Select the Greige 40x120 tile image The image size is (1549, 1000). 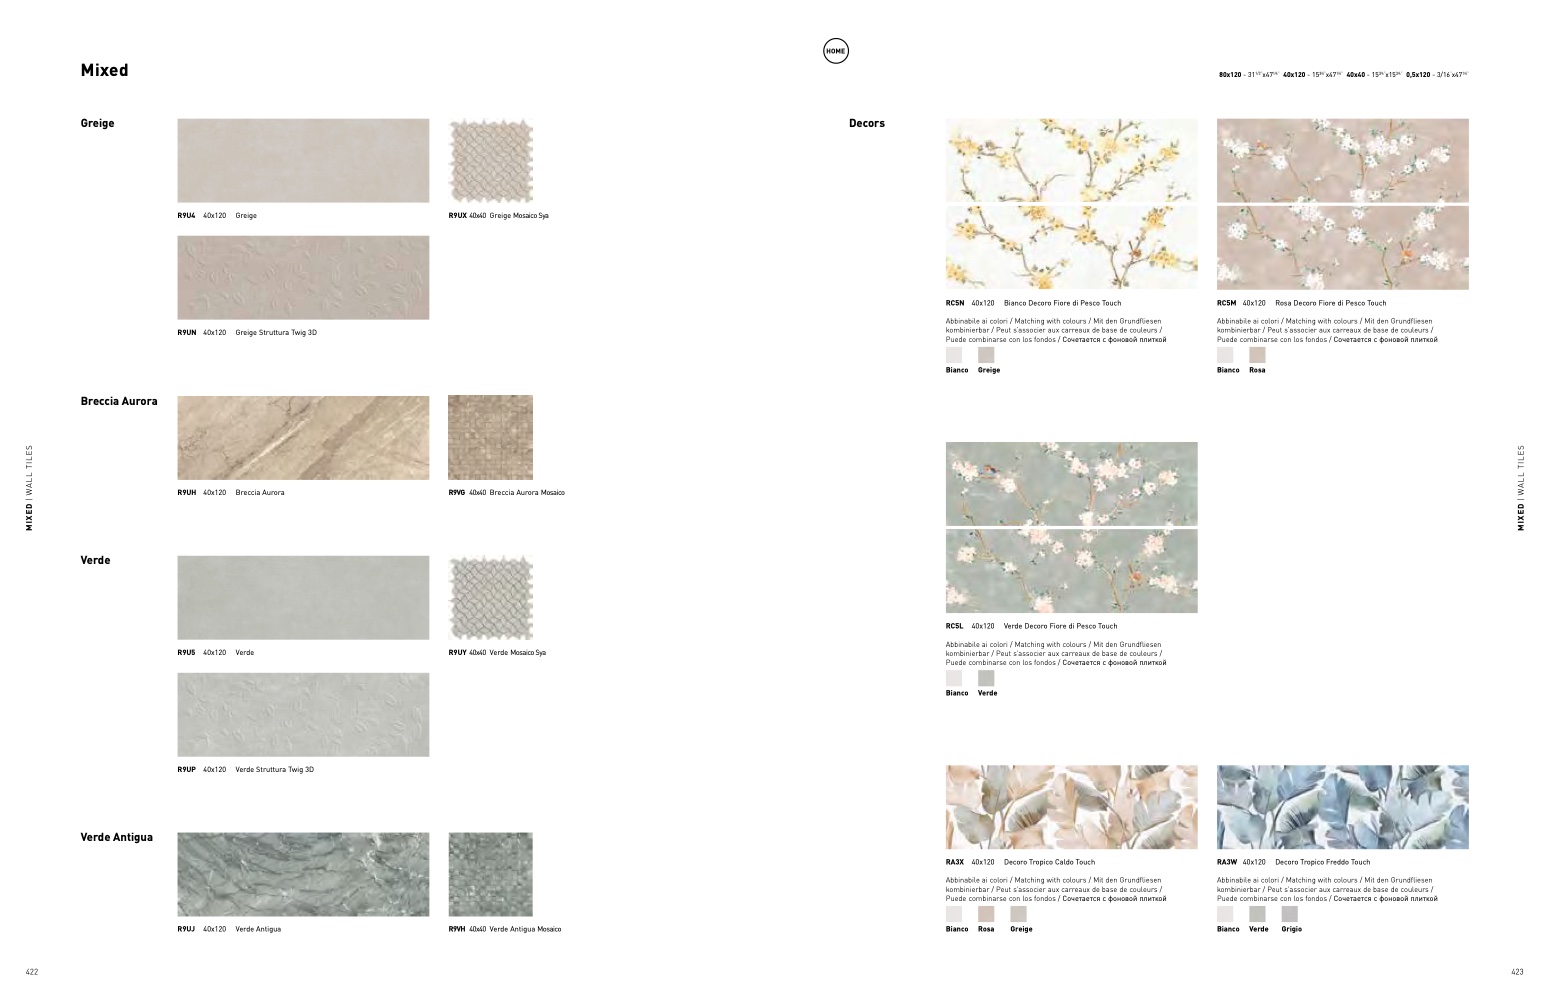point(303,161)
